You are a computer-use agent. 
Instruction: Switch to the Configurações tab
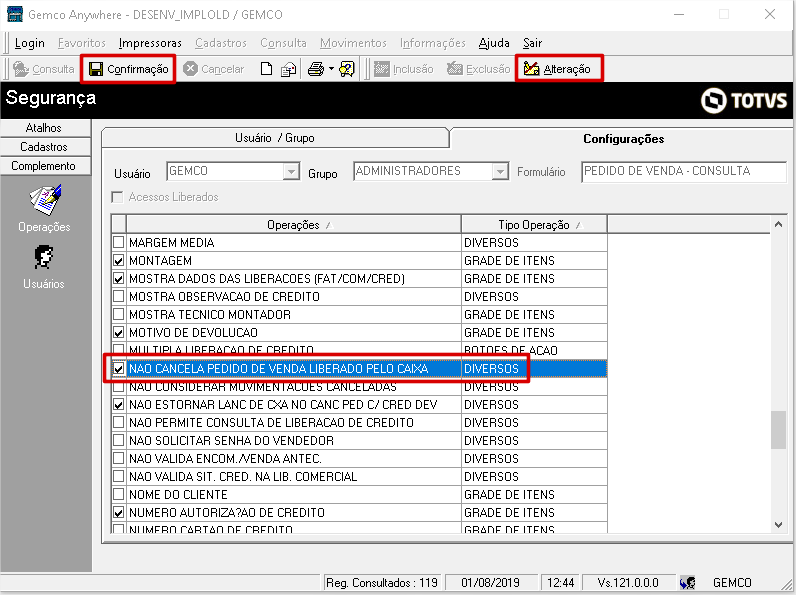pos(623,139)
